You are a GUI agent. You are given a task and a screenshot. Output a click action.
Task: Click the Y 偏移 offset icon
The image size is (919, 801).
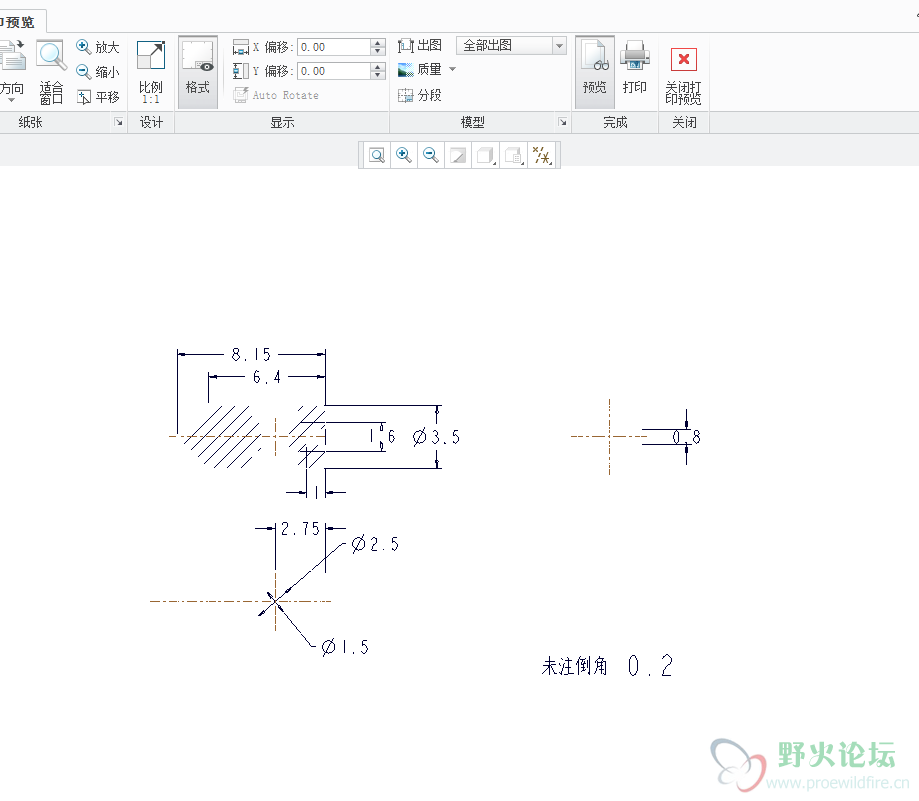pos(240,71)
